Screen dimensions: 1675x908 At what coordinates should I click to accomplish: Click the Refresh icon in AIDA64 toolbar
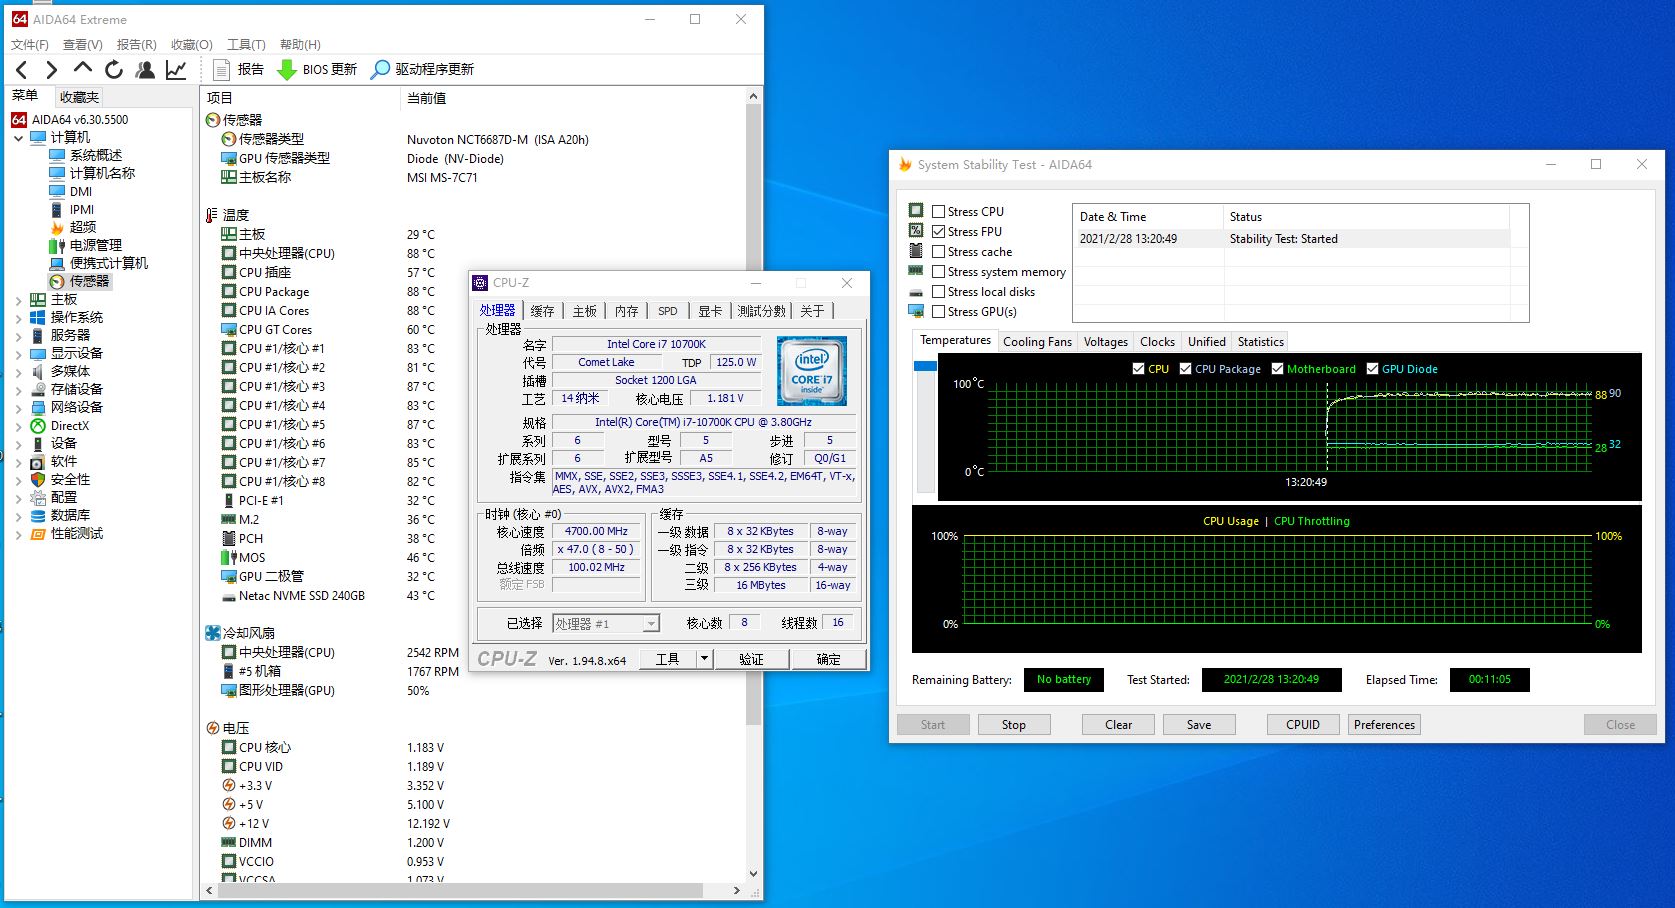click(114, 70)
